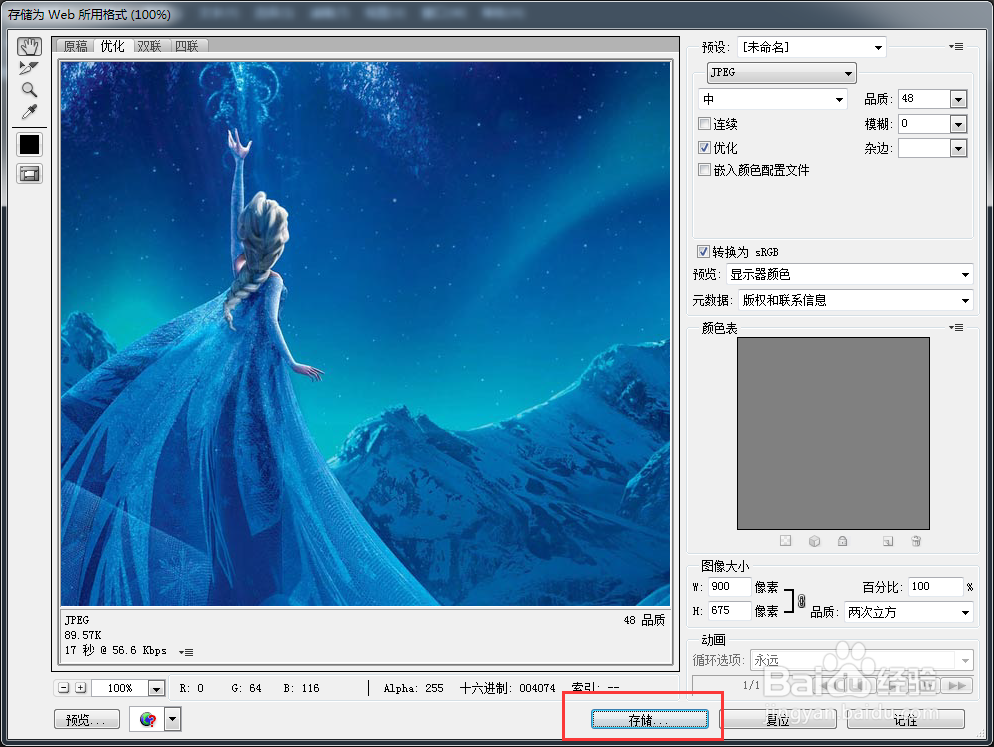Viewport: 994px width, 747px height.
Task: Switch to the 原稿 tab
Action: tap(76, 46)
